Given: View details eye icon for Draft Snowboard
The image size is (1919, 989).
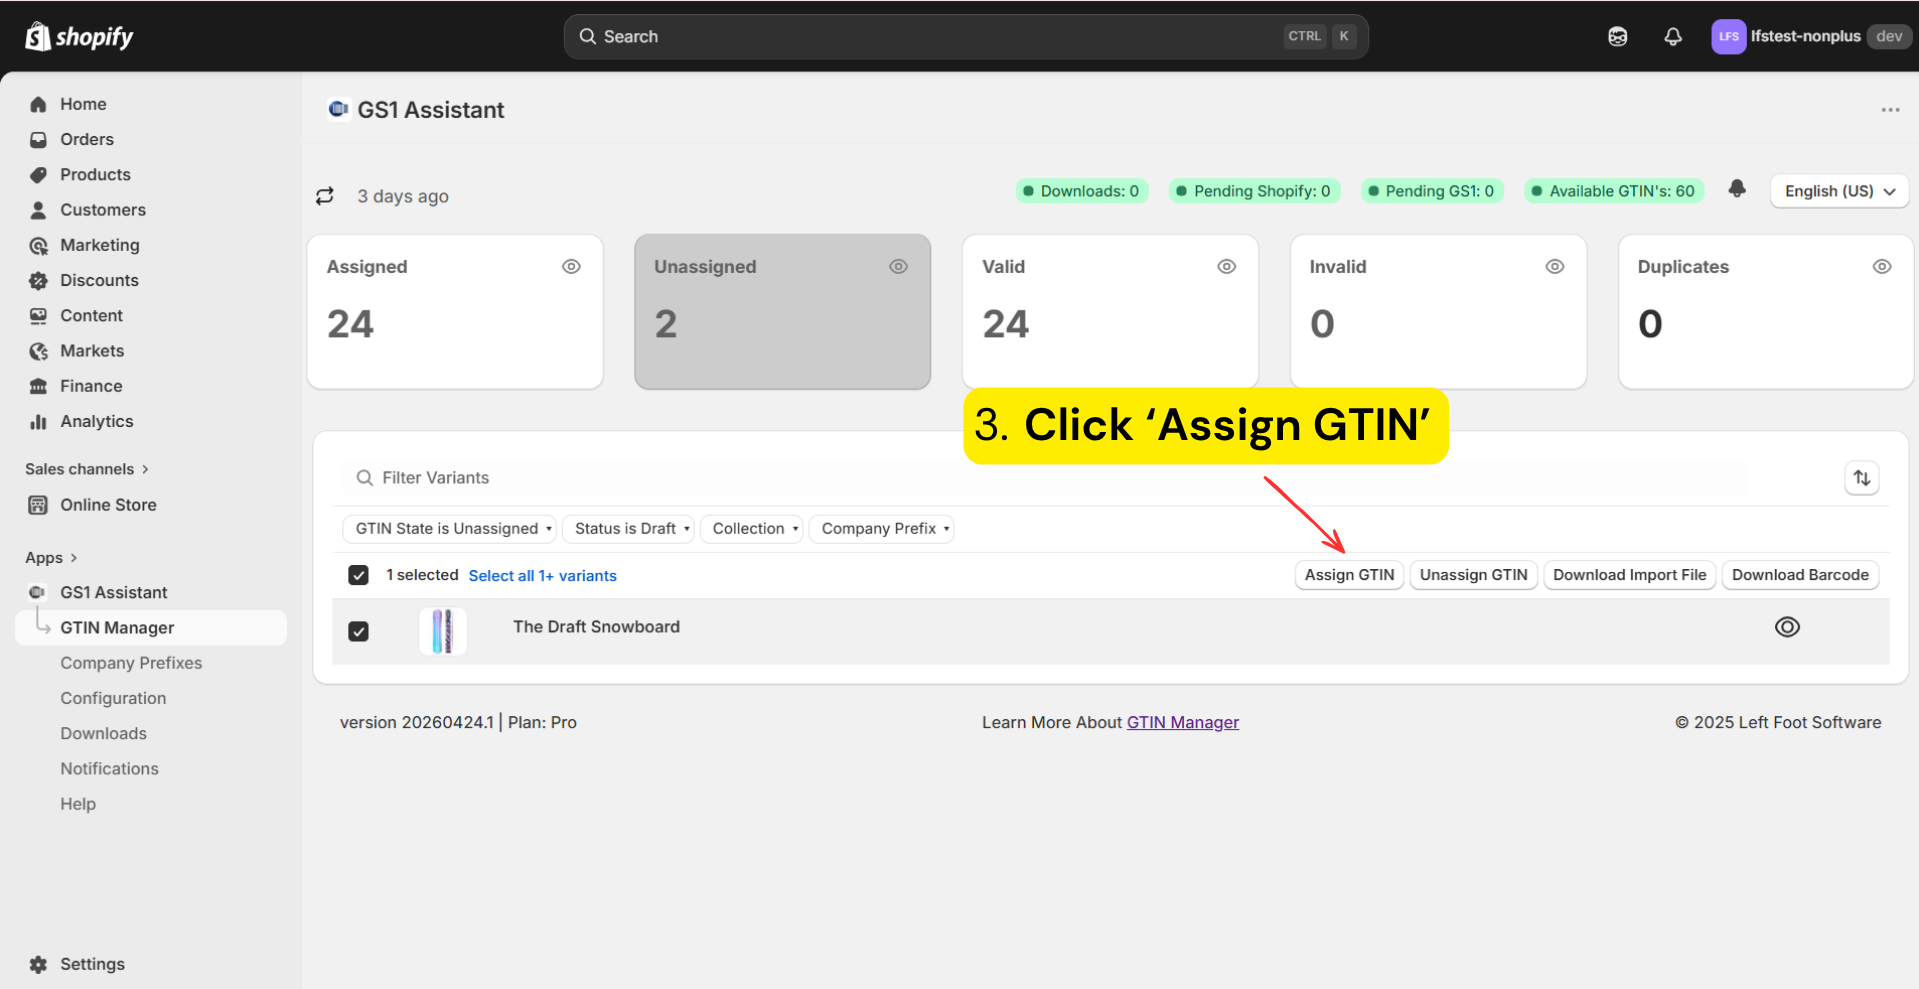Looking at the screenshot, I should 1786,627.
